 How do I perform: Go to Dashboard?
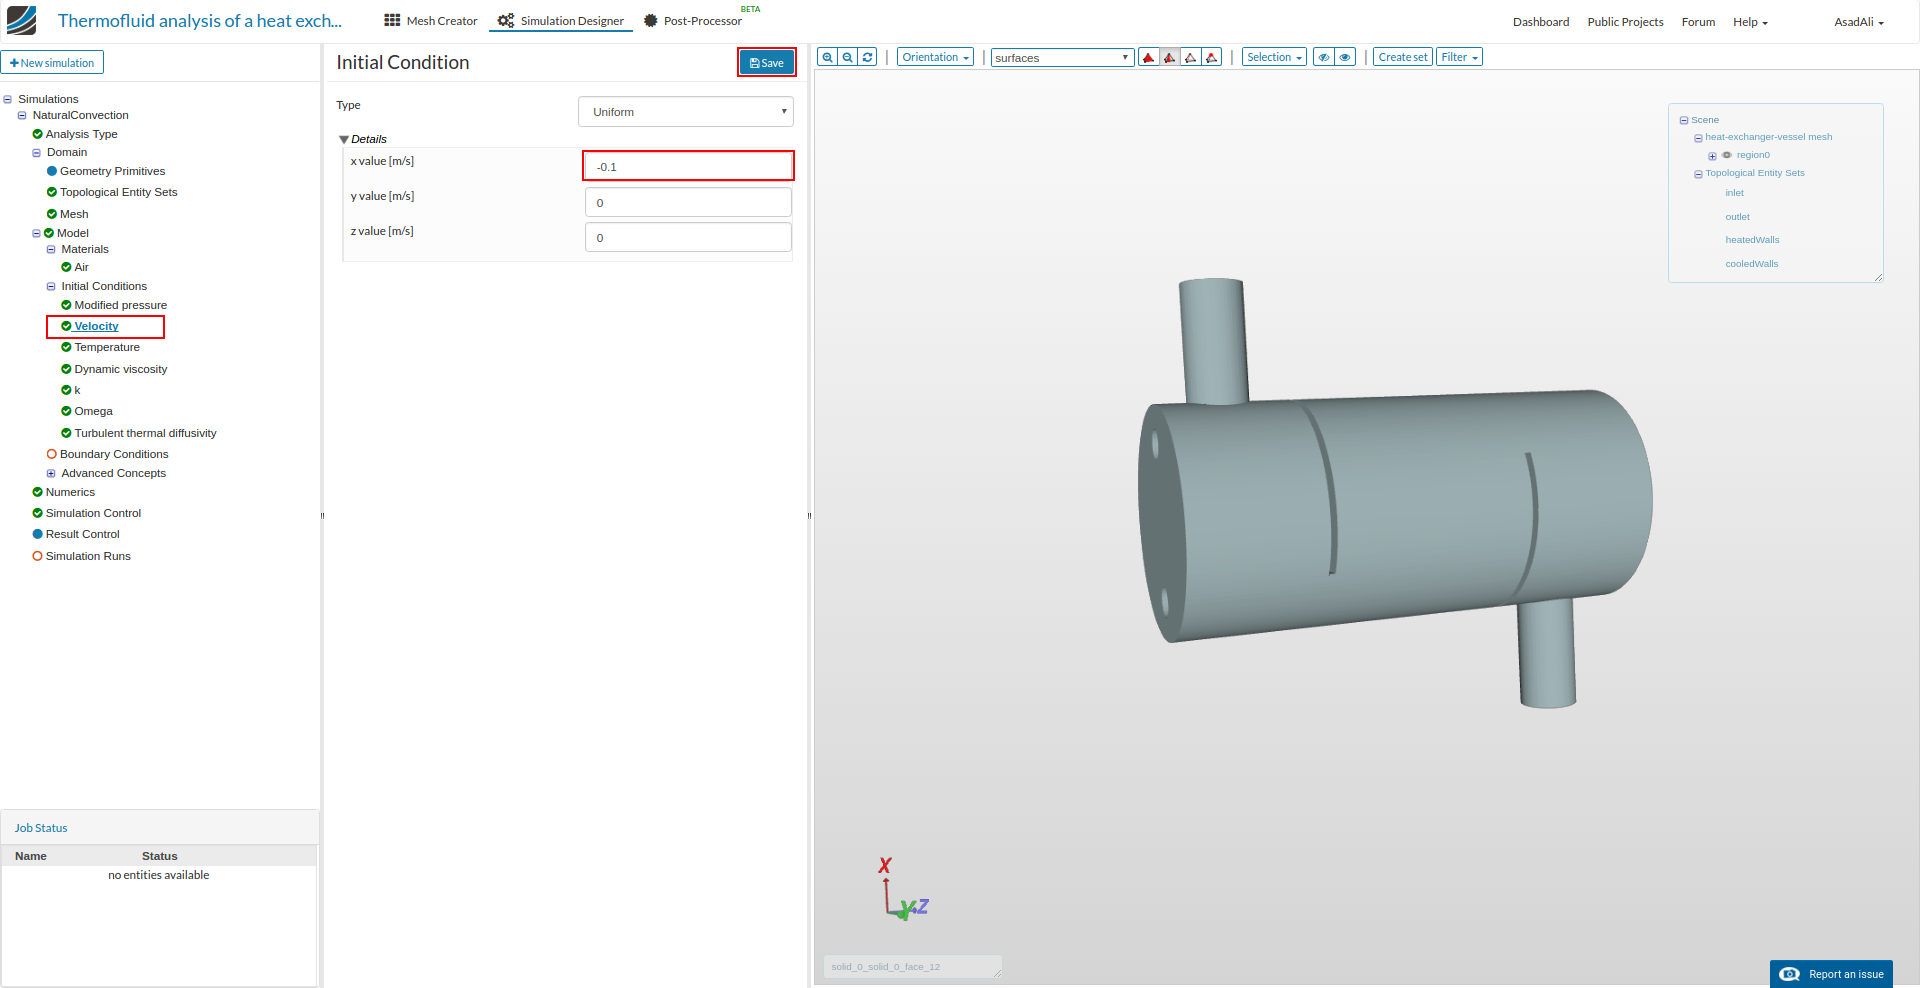pos(1541,22)
